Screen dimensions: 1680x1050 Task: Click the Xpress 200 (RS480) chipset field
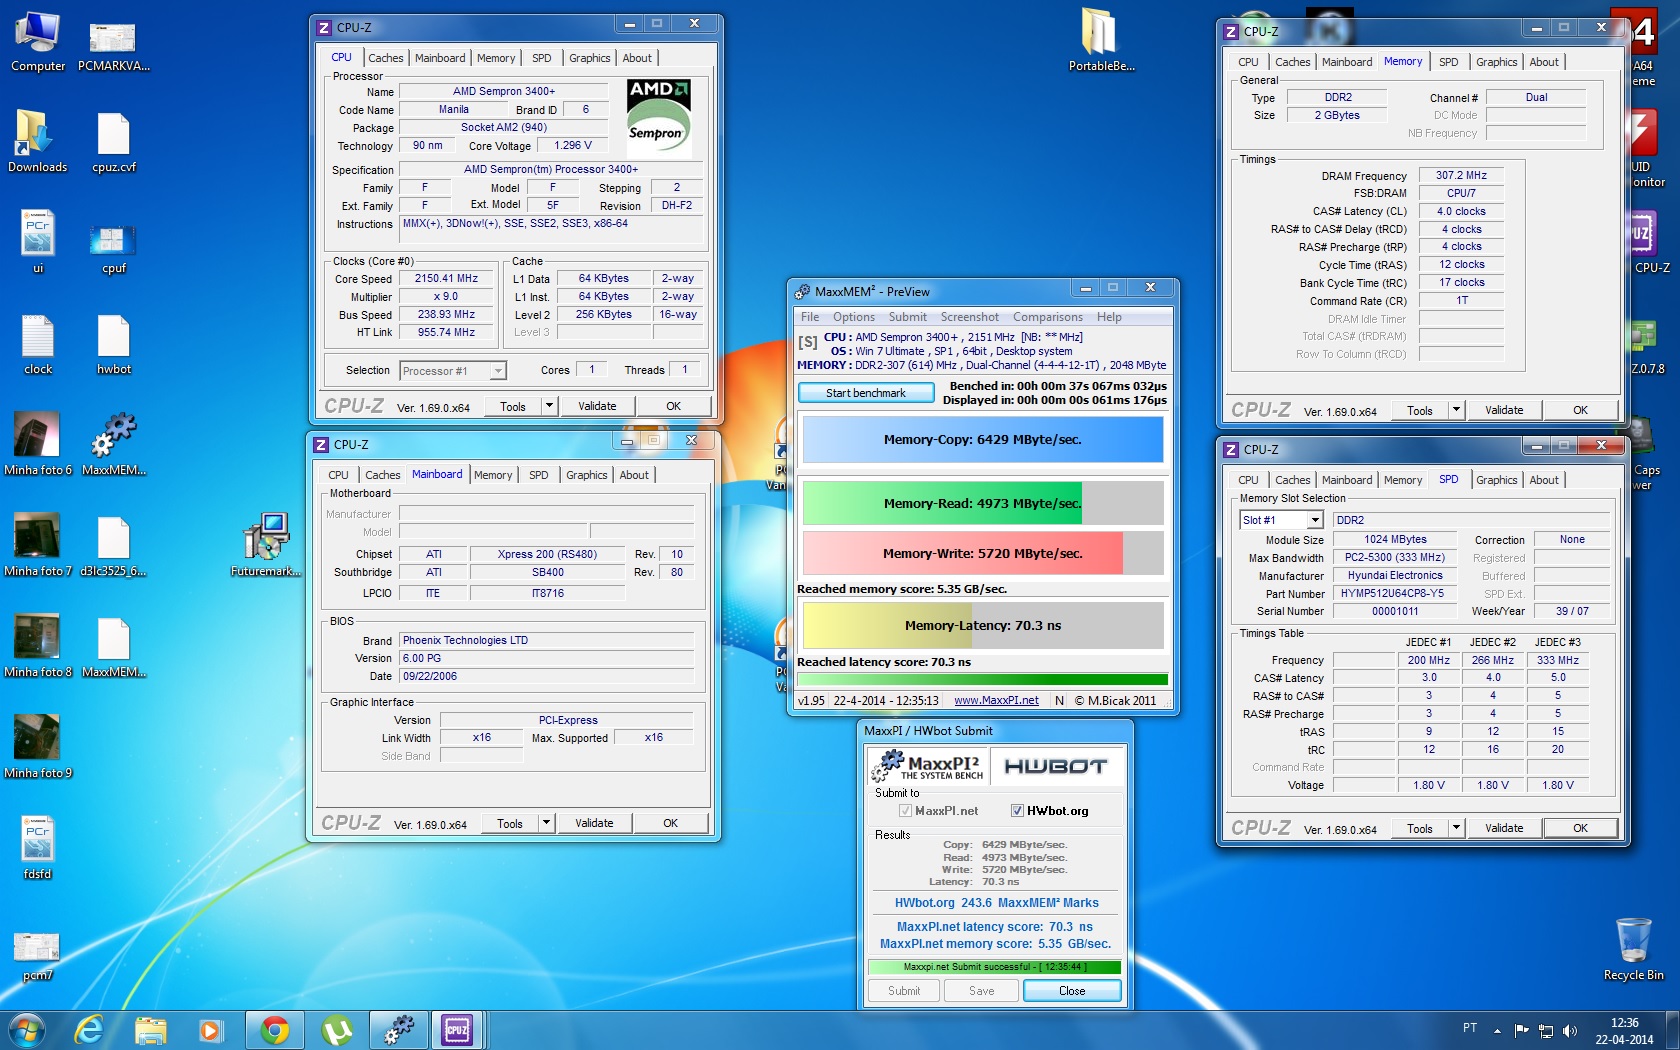pyautogui.click(x=547, y=555)
